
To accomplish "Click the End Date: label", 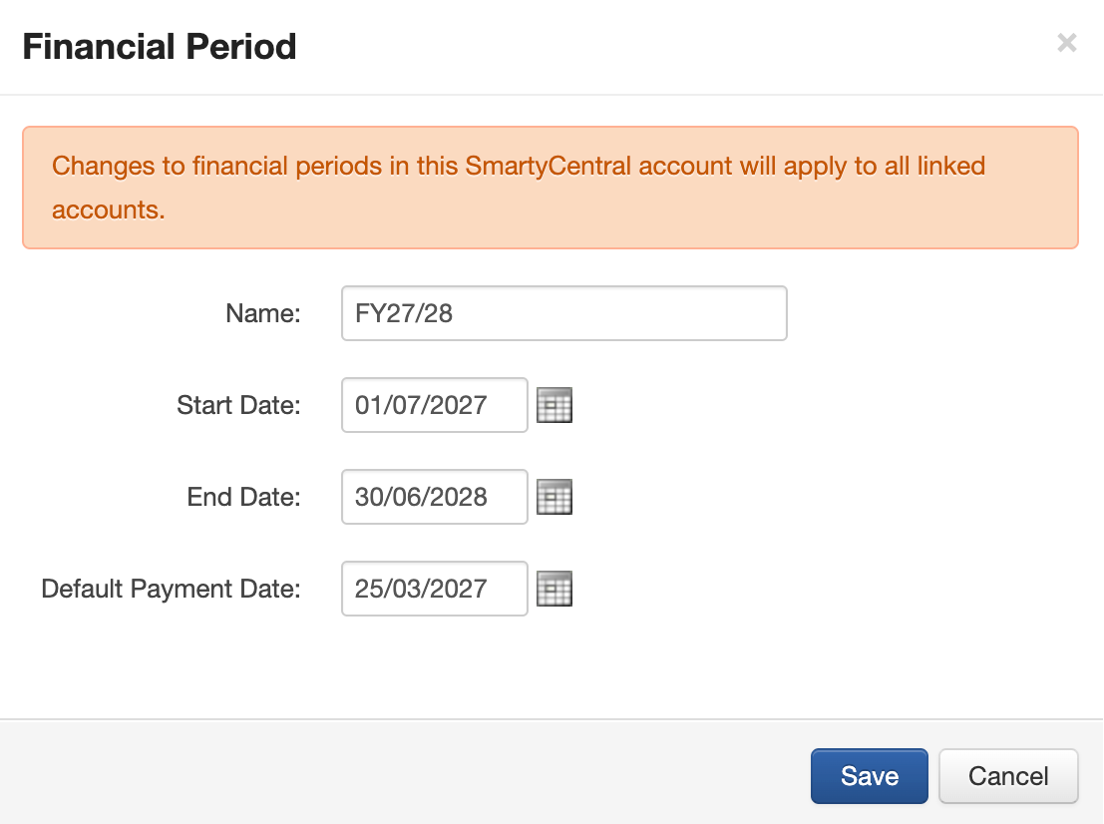I will pos(244,497).
